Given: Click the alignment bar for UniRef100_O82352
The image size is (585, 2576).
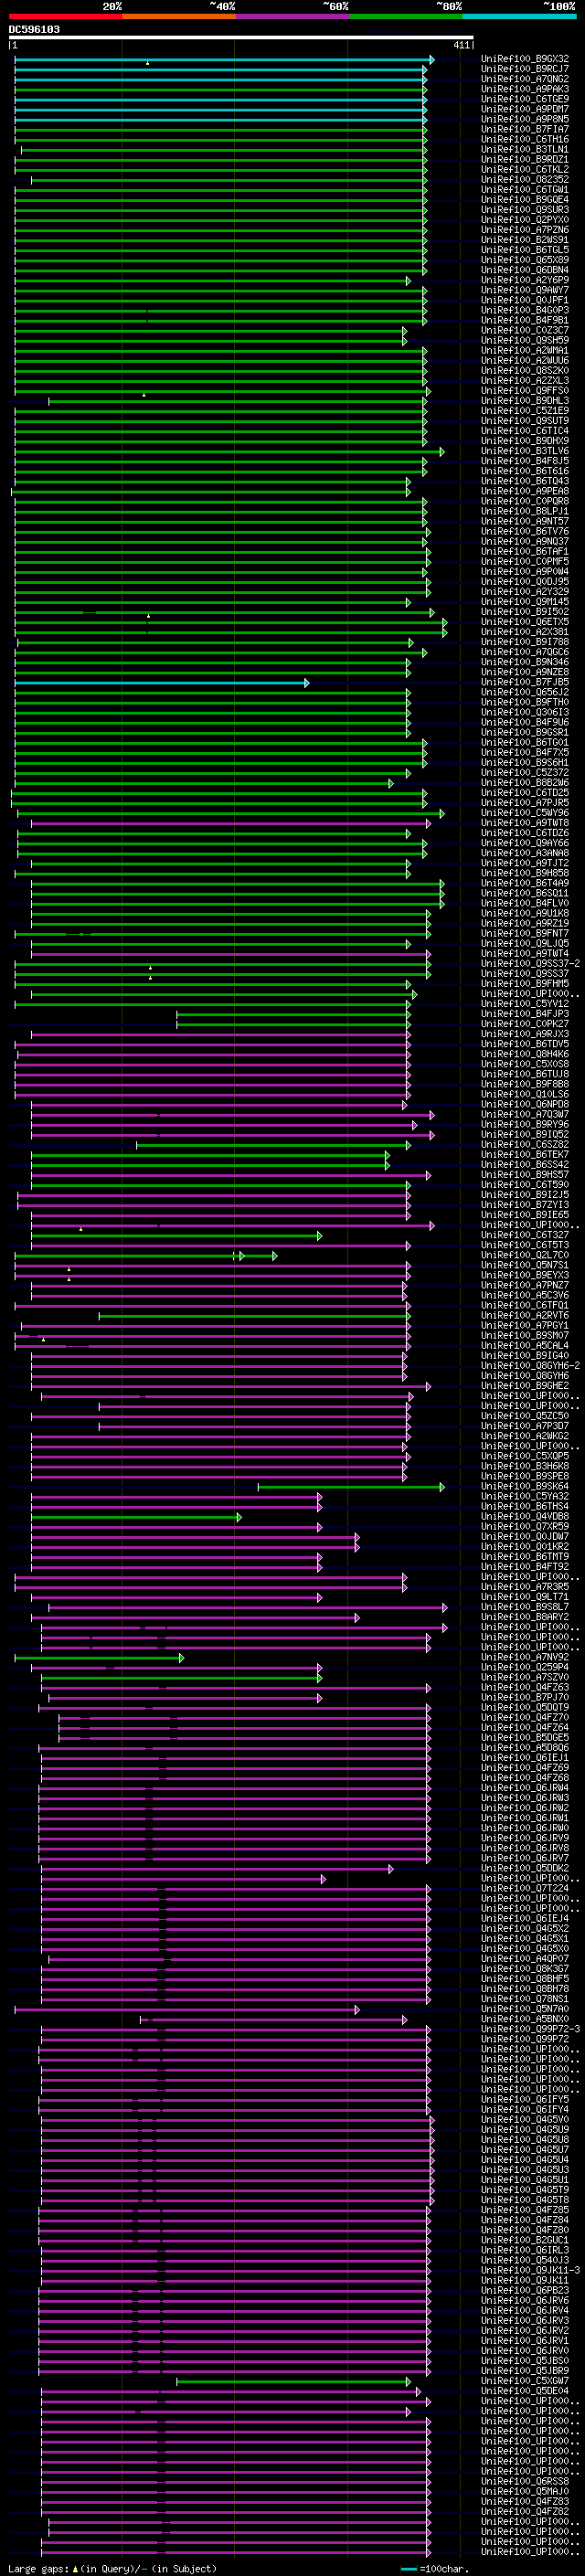Looking at the screenshot, I should [229, 180].
